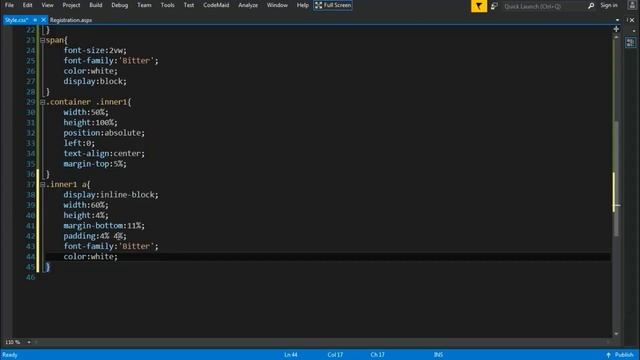Click the scroll down arrow of the editor scrollbar
The width and height of the screenshot is (640, 360).
tap(616, 333)
